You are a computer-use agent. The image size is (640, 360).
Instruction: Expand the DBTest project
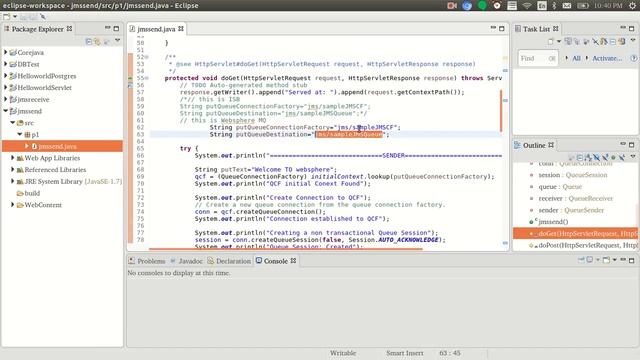5,64
